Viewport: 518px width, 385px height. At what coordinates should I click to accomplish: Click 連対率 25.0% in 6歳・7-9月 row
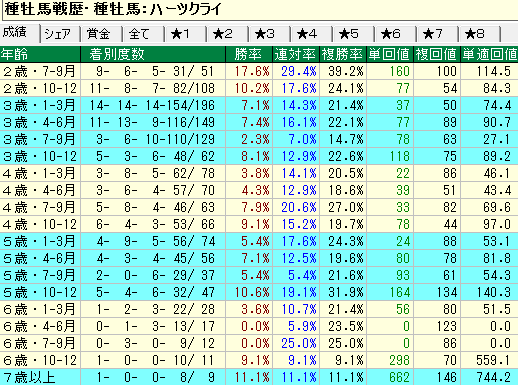296,343
